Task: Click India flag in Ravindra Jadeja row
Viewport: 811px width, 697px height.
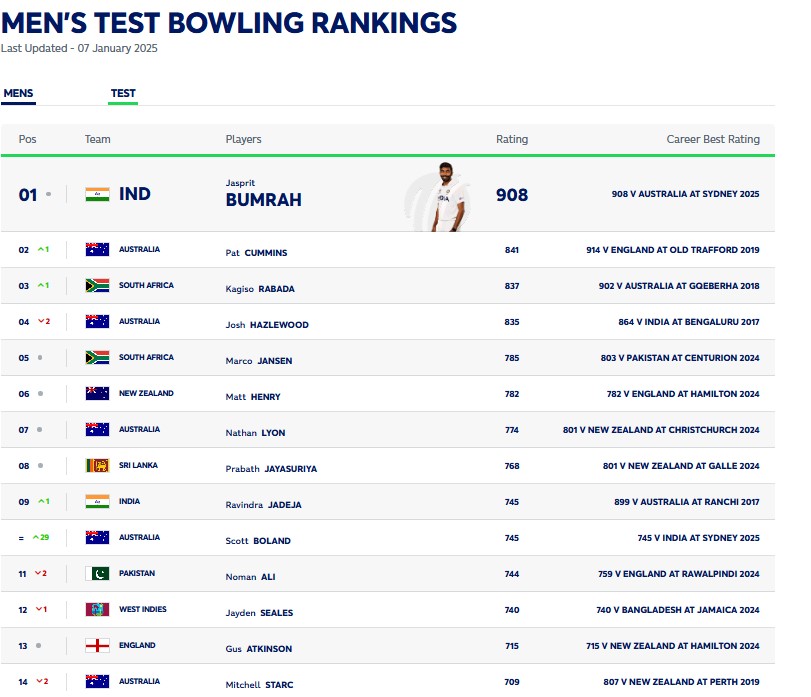Action: pos(97,502)
